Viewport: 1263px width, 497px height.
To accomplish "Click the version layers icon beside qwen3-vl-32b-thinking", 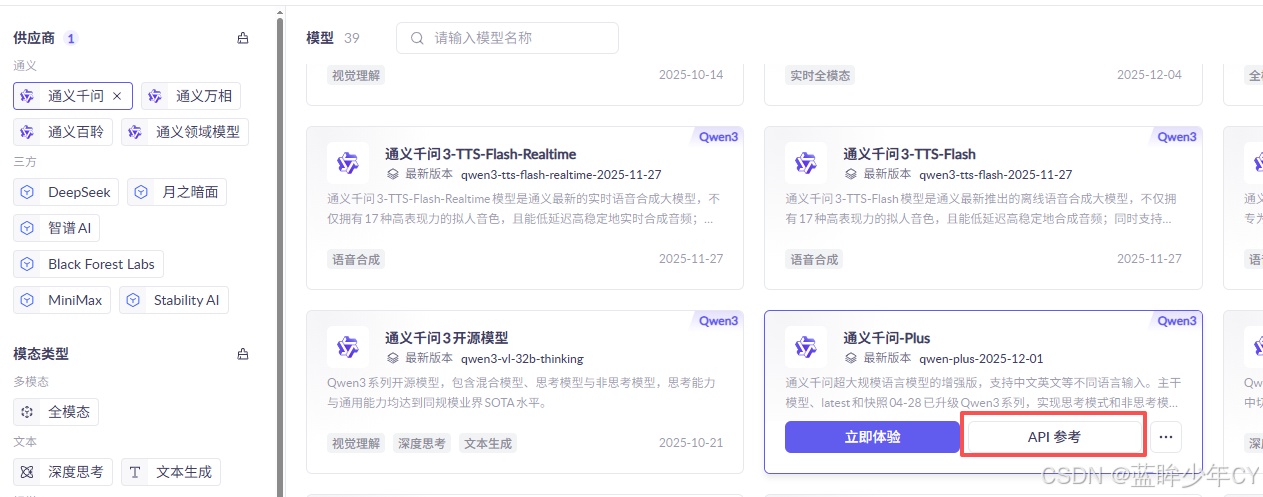I will click(392, 358).
